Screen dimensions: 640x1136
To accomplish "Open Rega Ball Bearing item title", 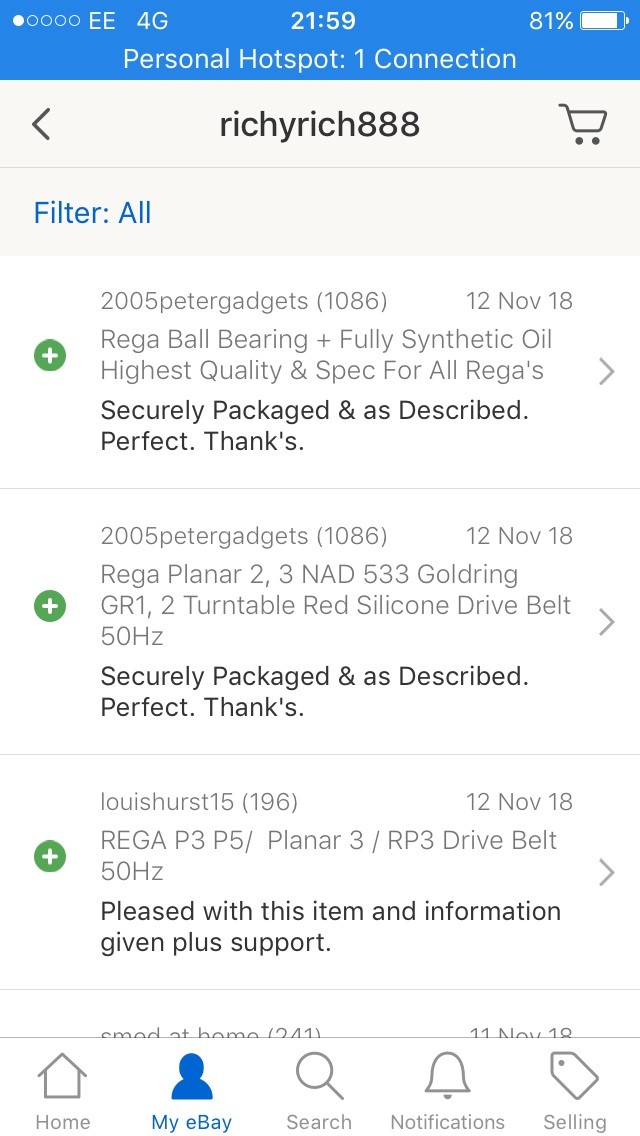I will tap(326, 355).
